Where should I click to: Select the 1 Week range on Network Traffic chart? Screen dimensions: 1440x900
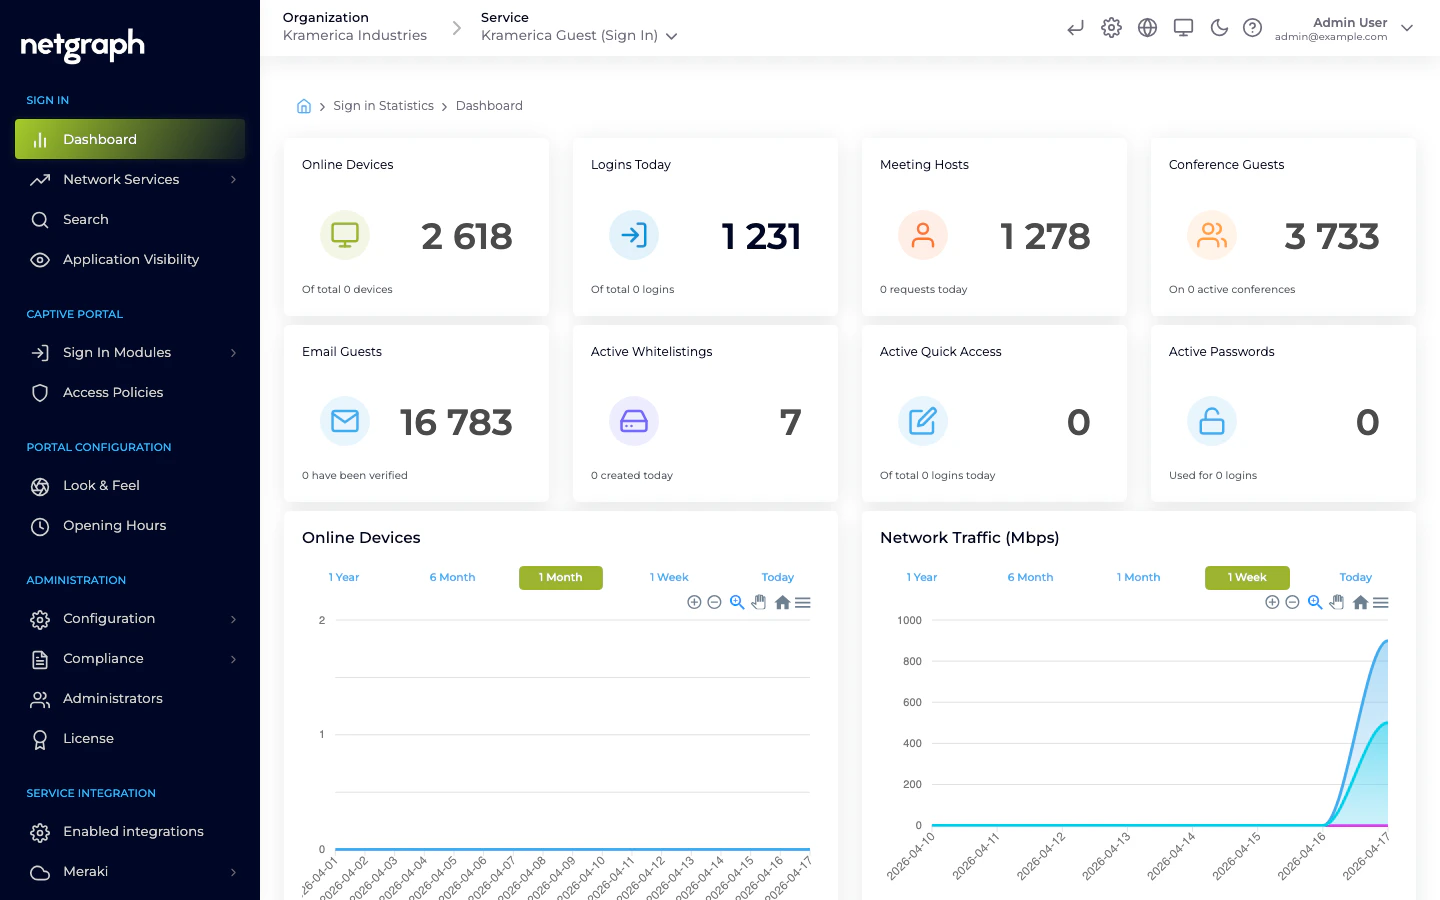pyautogui.click(x=1247, y=577)
